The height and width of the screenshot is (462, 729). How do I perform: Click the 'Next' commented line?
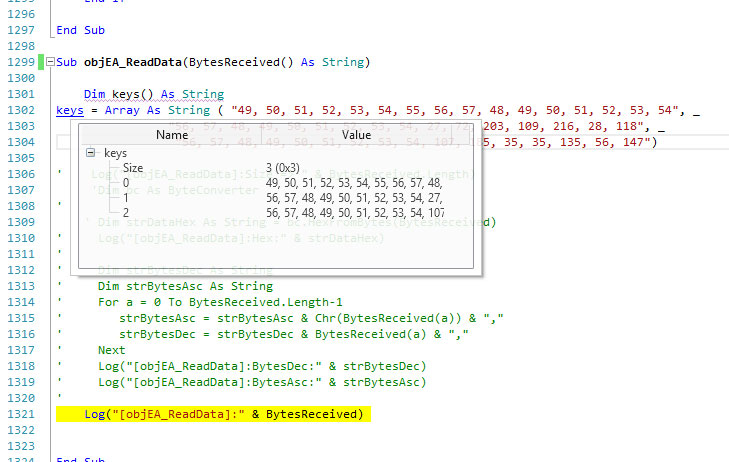[111, 350]
